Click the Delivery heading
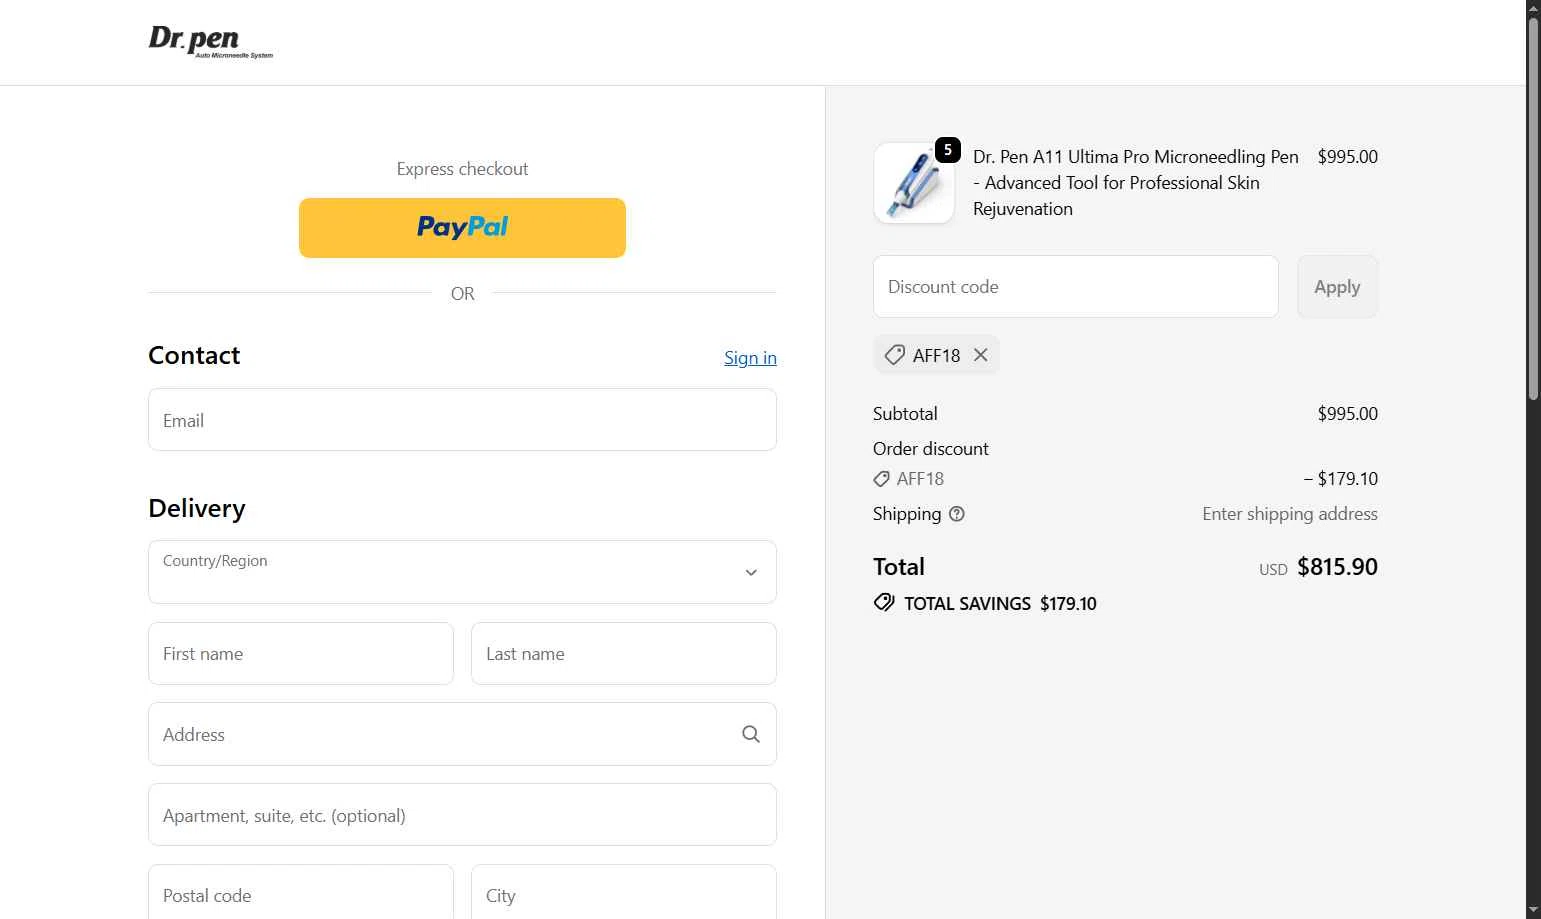Viewport: 1541px width, 919px height. [x=197, y=508]
